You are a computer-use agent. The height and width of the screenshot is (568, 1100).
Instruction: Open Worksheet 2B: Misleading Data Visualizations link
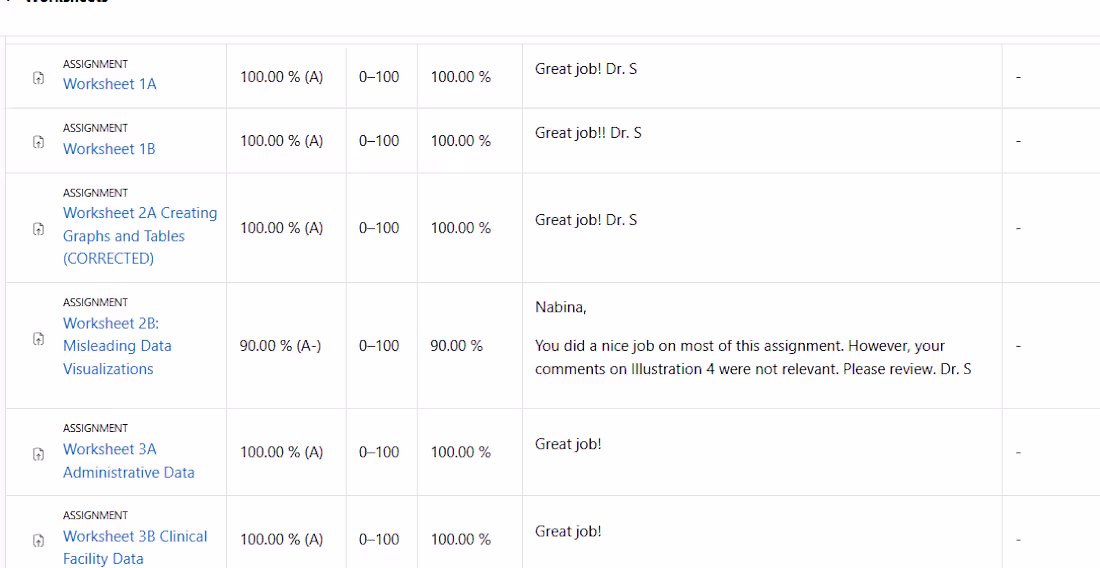(x=117, y=346)
